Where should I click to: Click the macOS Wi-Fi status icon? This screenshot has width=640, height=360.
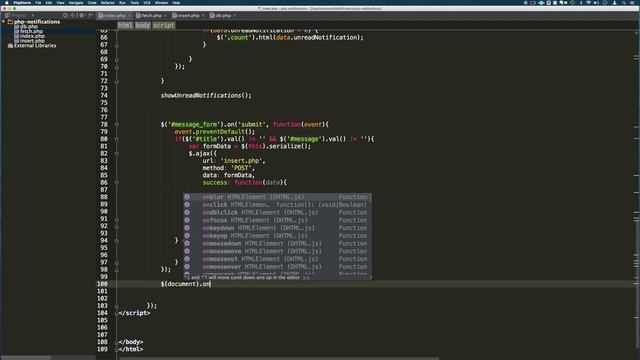pos(588,2)
